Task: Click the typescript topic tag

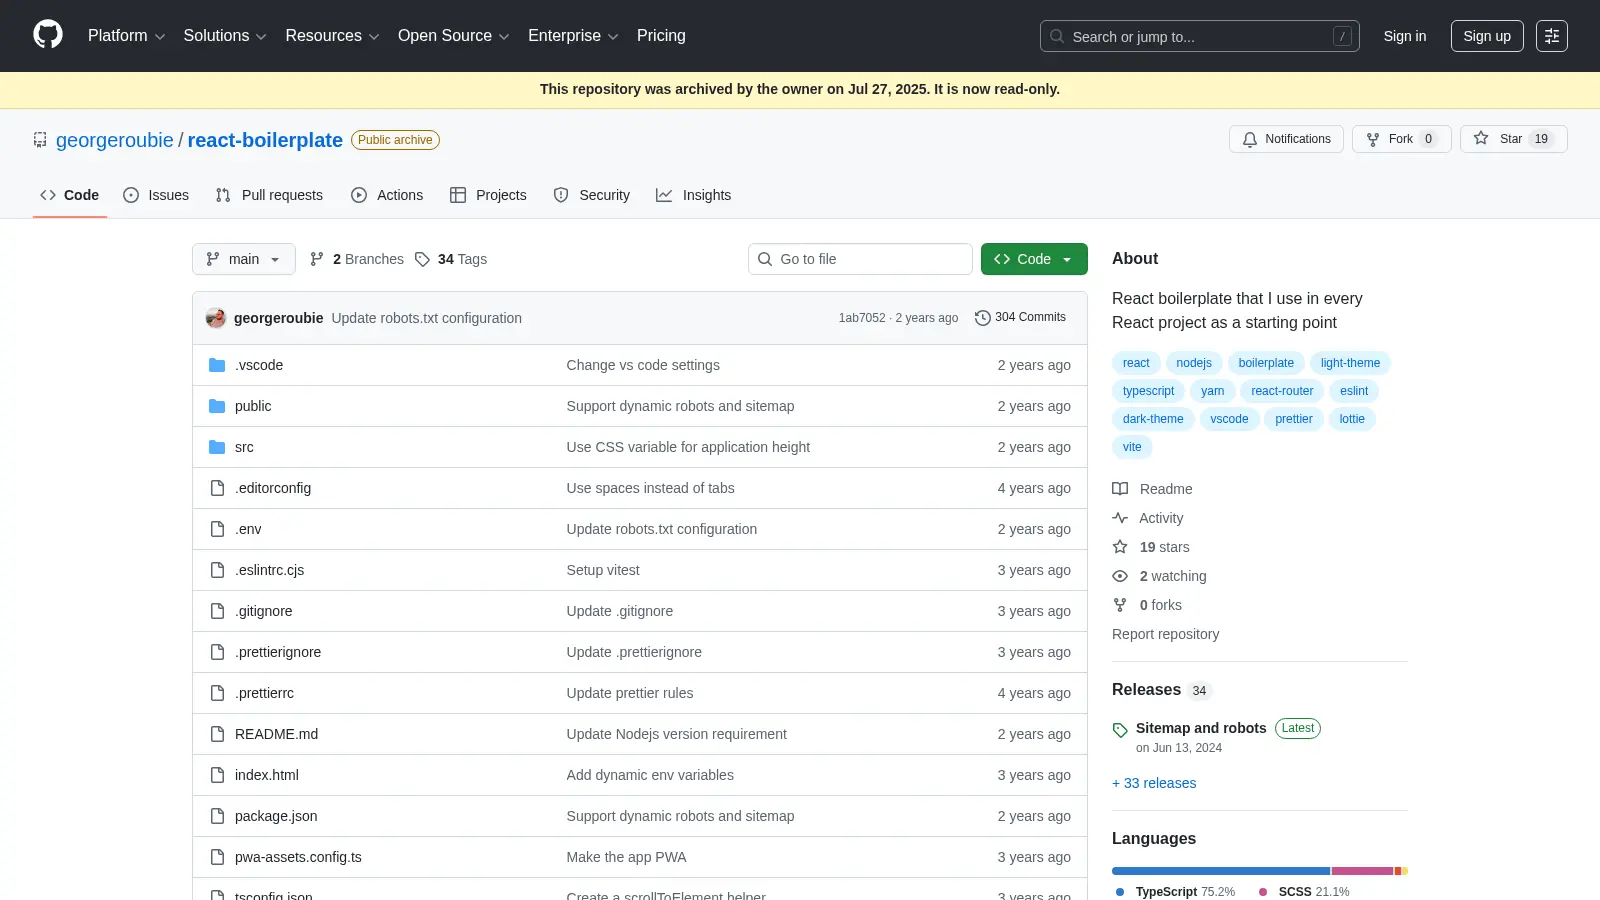Action: click(1148, 391)
